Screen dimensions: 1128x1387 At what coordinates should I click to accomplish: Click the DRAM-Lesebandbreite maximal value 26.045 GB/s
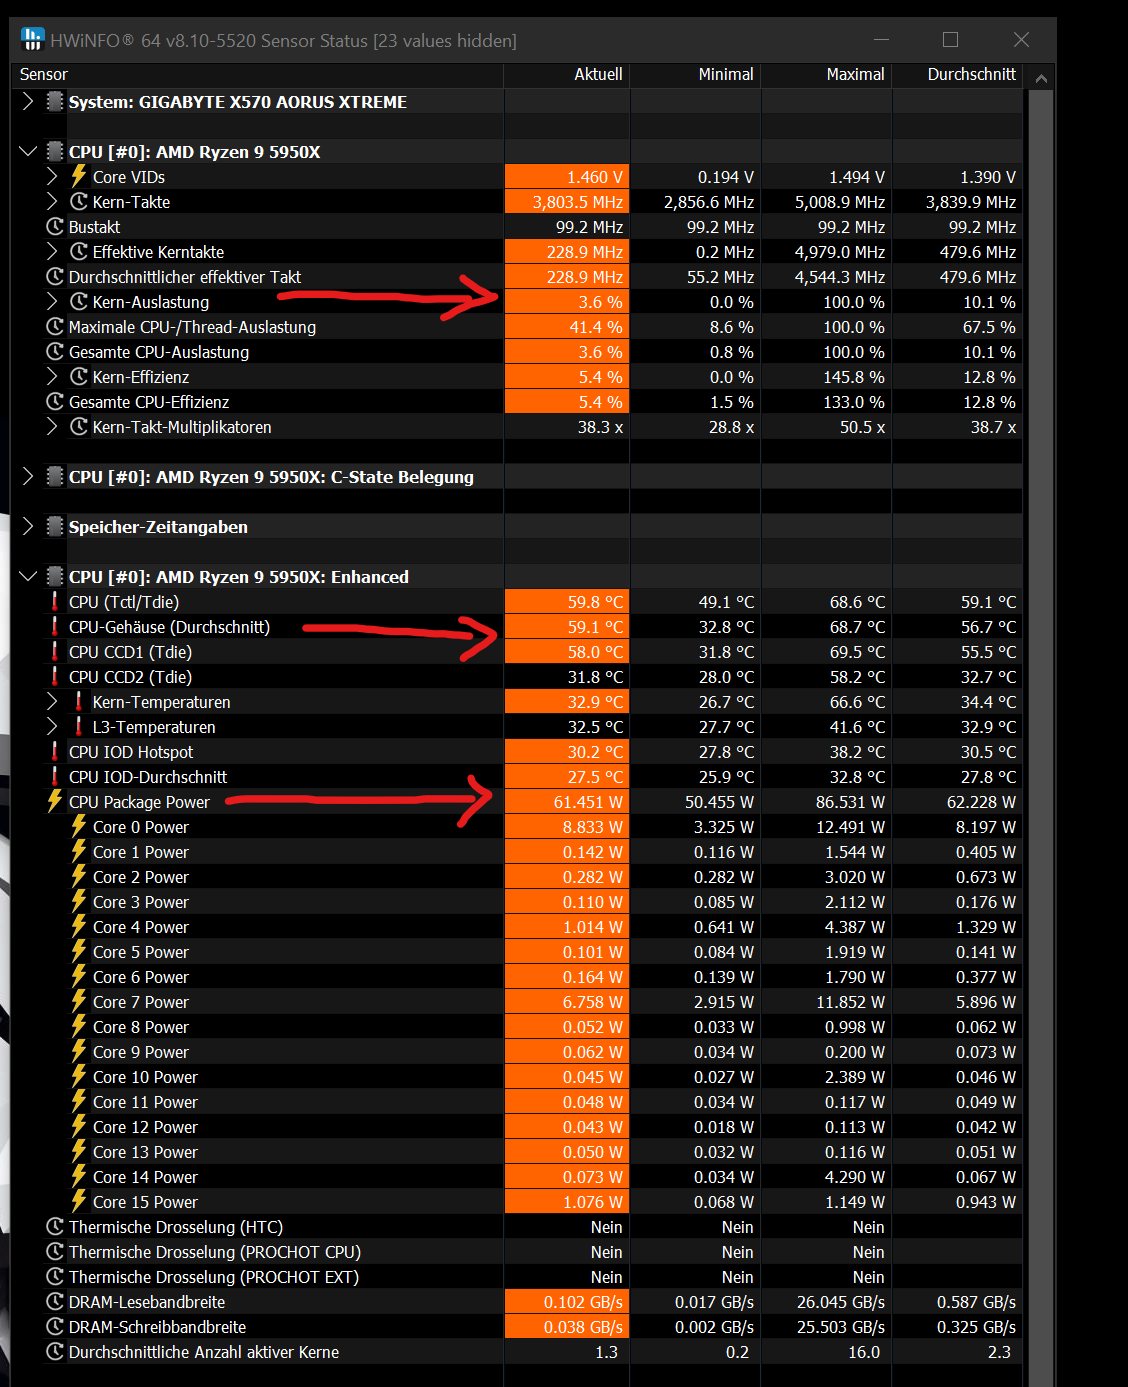(841, 1302)
